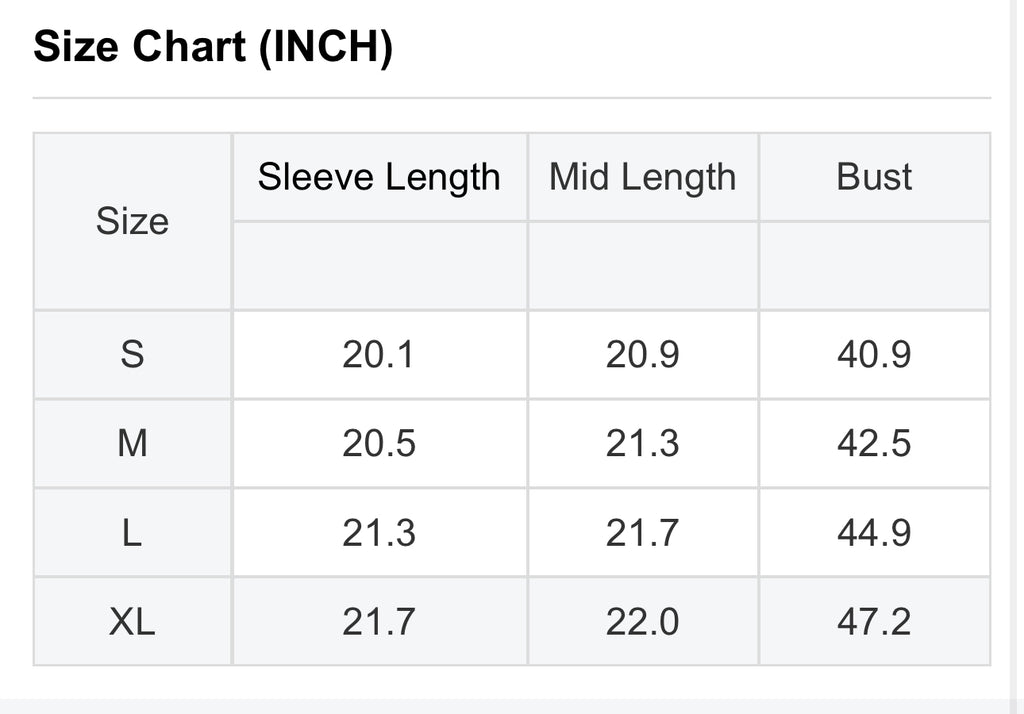Click the Sleeve Length column header

point(379,177)
